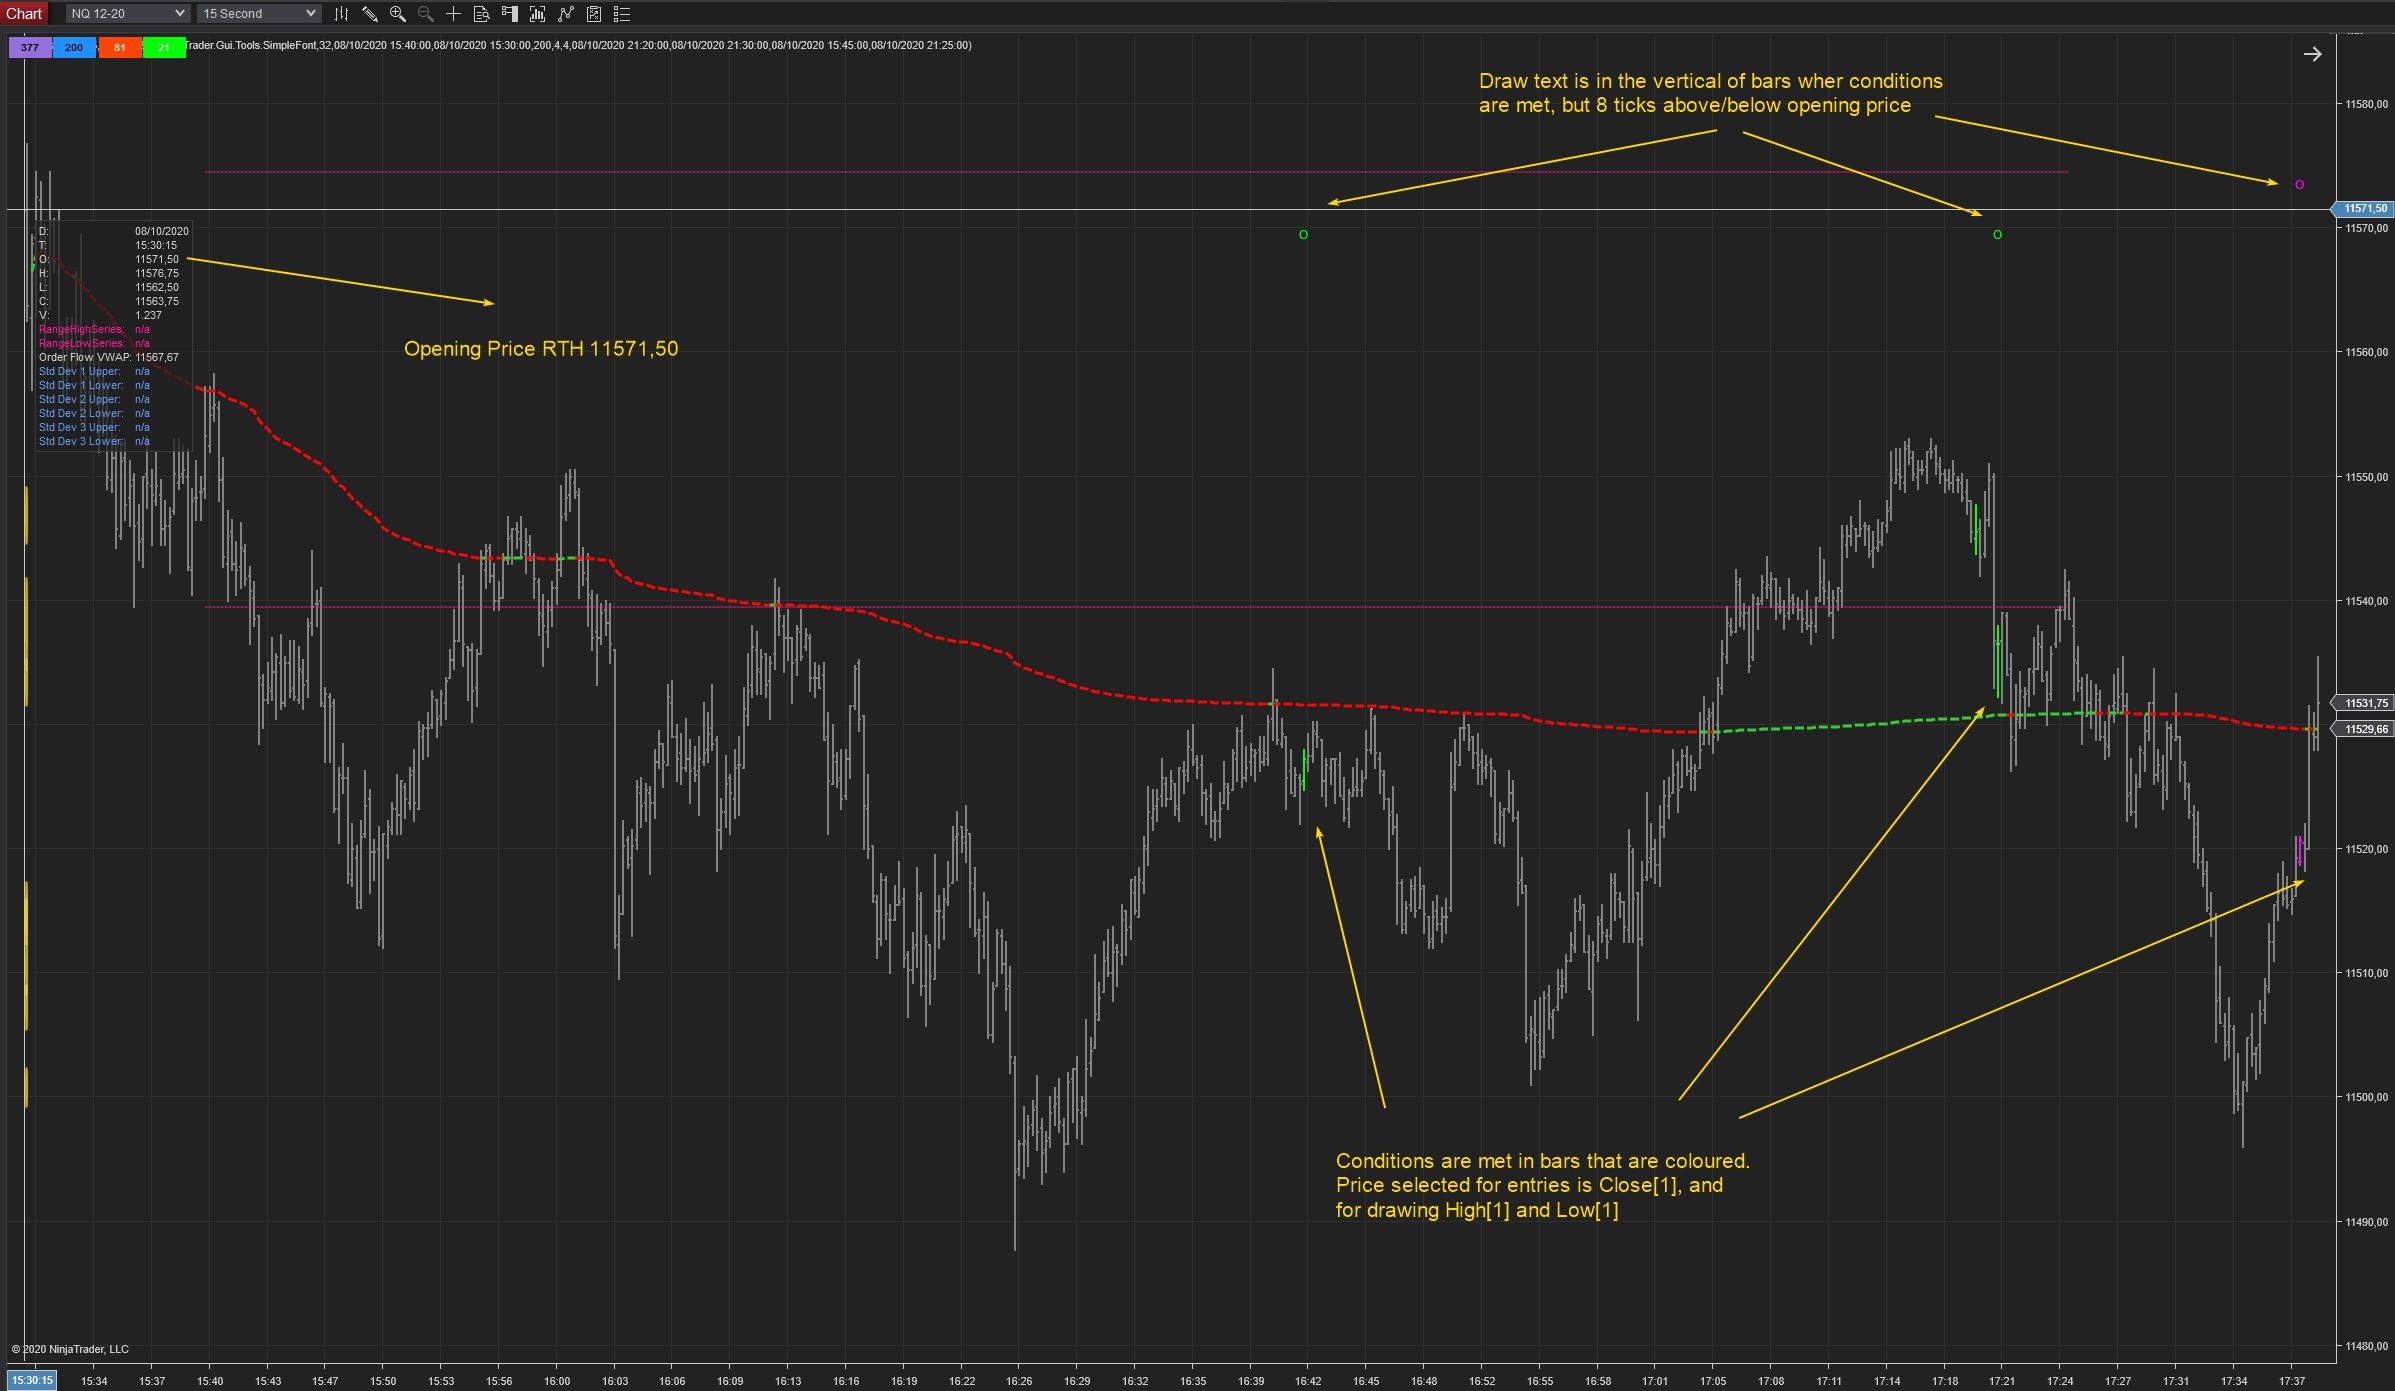Click the zoom in magnifier
Image resolution: width=2395 pixels, height=1391 pixels.
(397, 14)
